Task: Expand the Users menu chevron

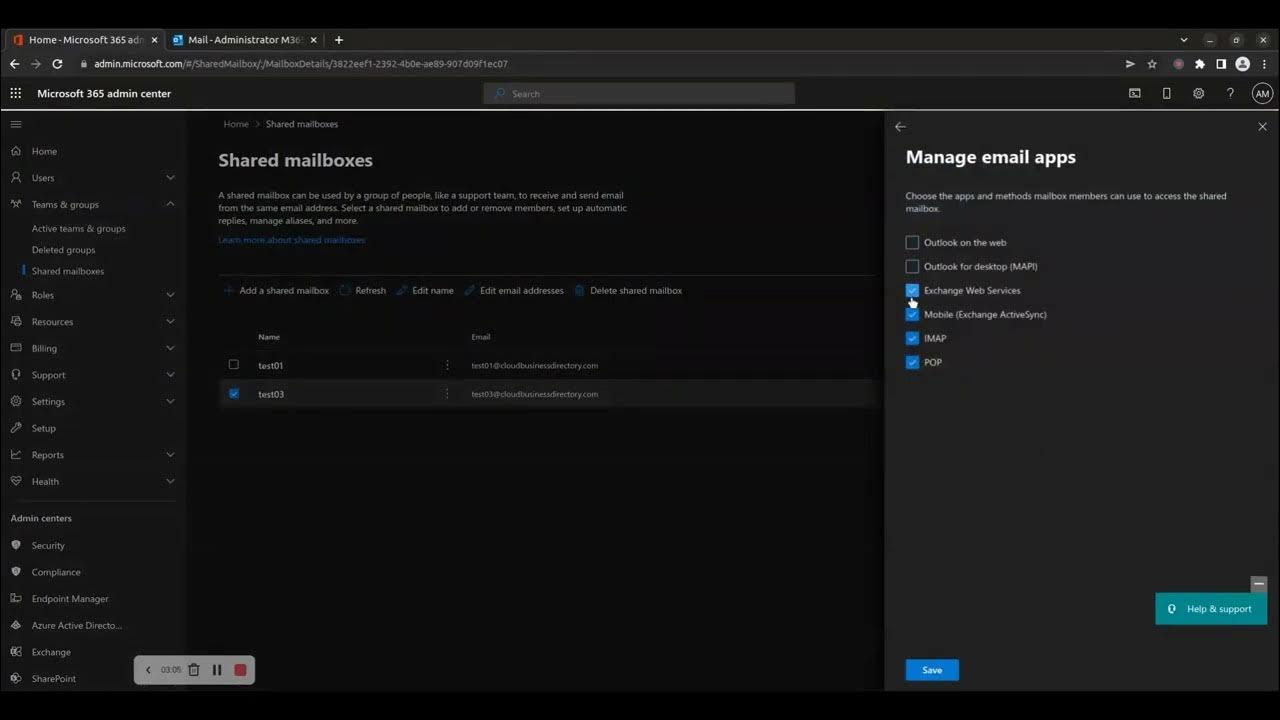Action: pyautogui.click(x=170, y=177)
